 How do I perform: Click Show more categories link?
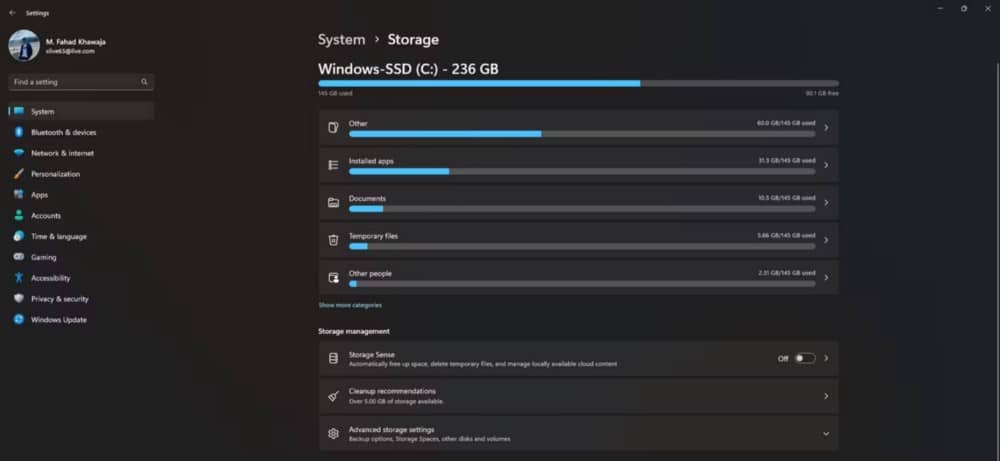click(350, 305)
